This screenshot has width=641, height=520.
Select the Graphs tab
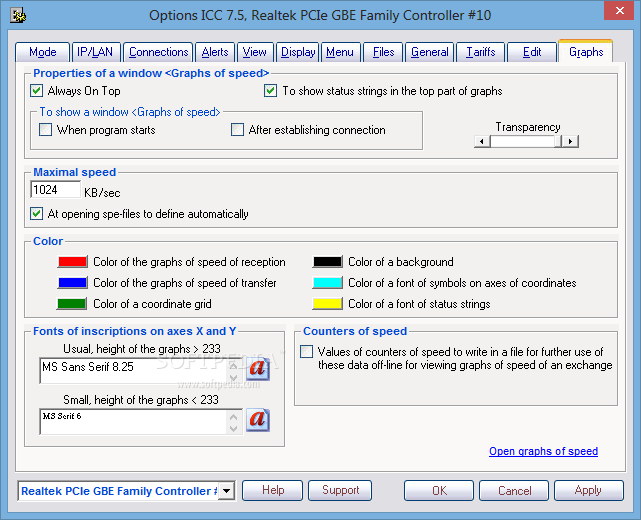click(x=586, y=52)
